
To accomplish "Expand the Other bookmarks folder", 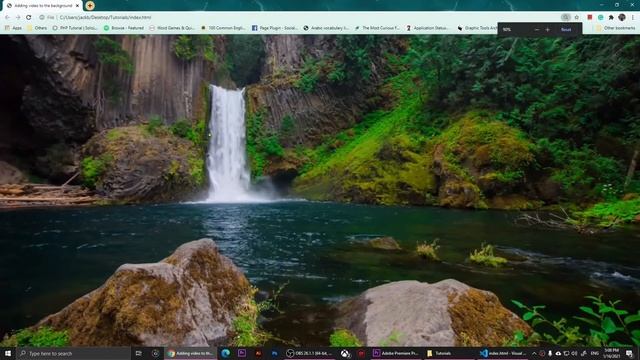I will pyautogui.click(x=616, y=28).
